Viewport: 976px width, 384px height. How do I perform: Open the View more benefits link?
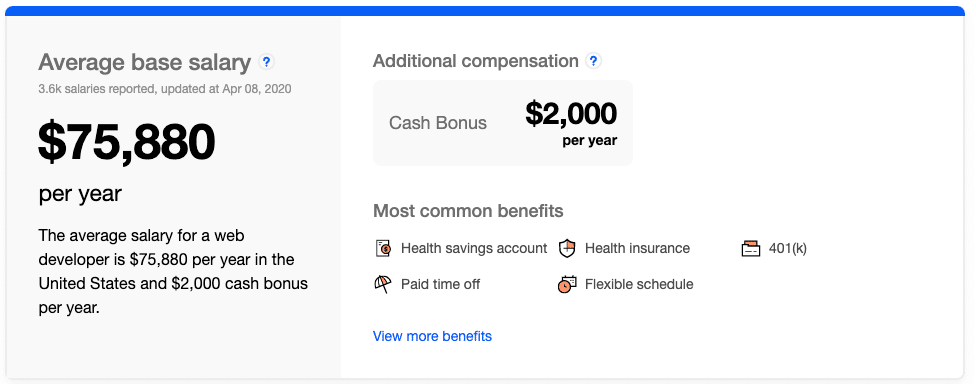tap(432, 336)
